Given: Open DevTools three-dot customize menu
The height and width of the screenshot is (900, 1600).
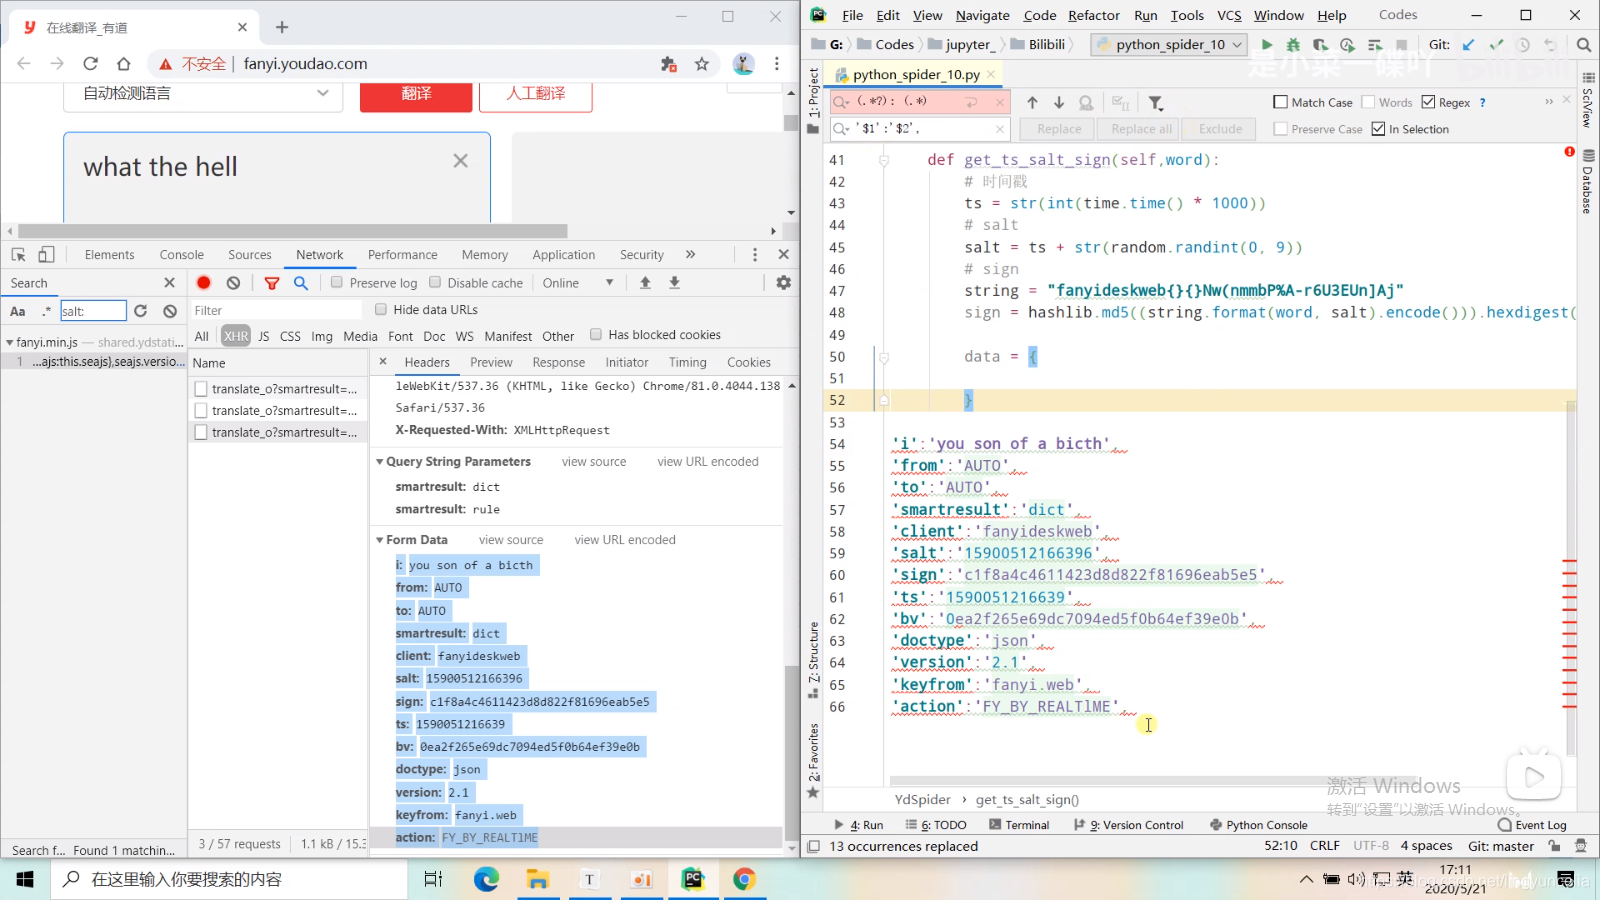Looking at the screenshot, I should pyautogui.click(x=755, y=255).
